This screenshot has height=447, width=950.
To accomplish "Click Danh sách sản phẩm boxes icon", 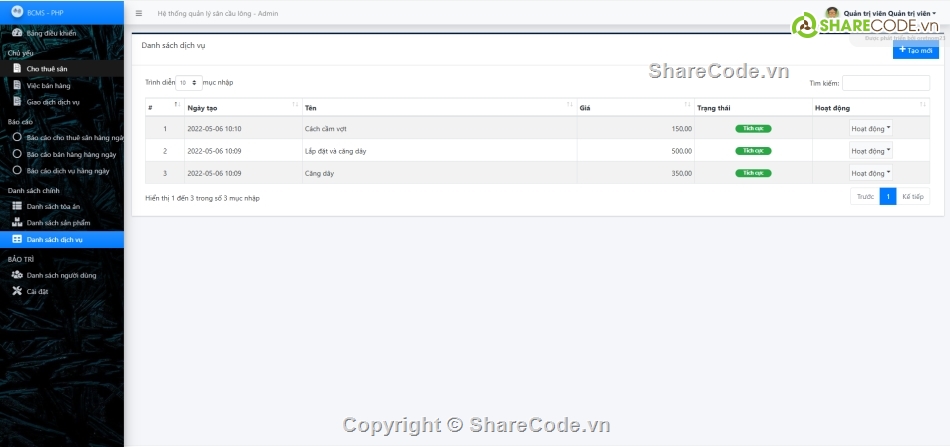I will 17,223.
